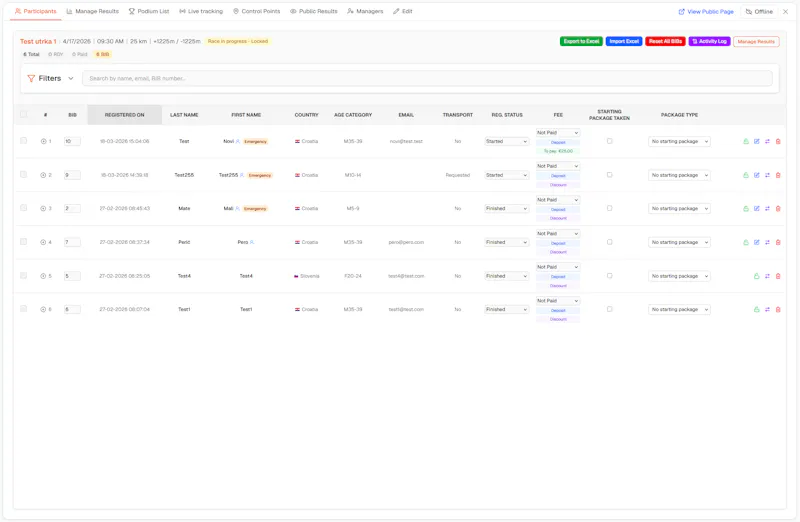Click transfer arrows icon in Test1 row
The height and width of the screenshot is (522, 800).
tap(767, 309)
